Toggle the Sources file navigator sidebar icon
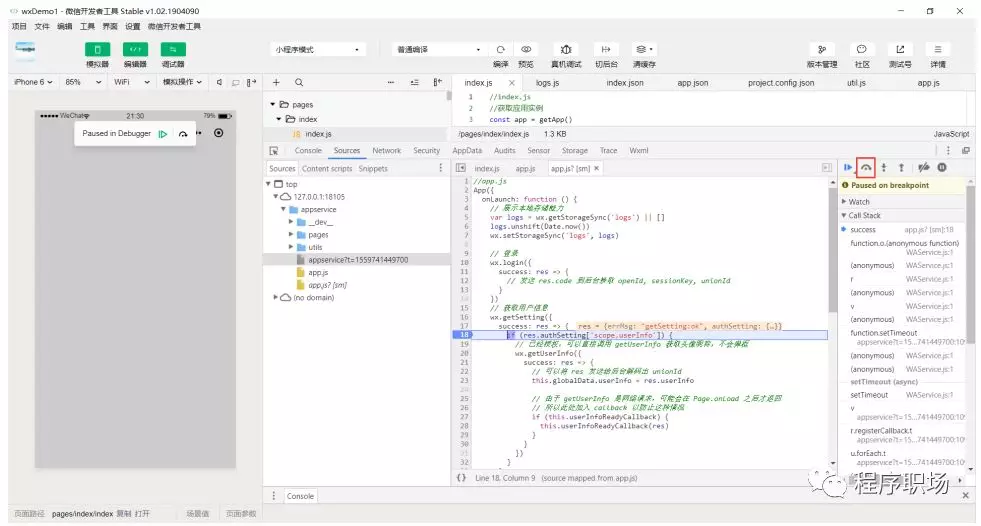The width and height of the screenshot is (981, 526). [460, 168]
